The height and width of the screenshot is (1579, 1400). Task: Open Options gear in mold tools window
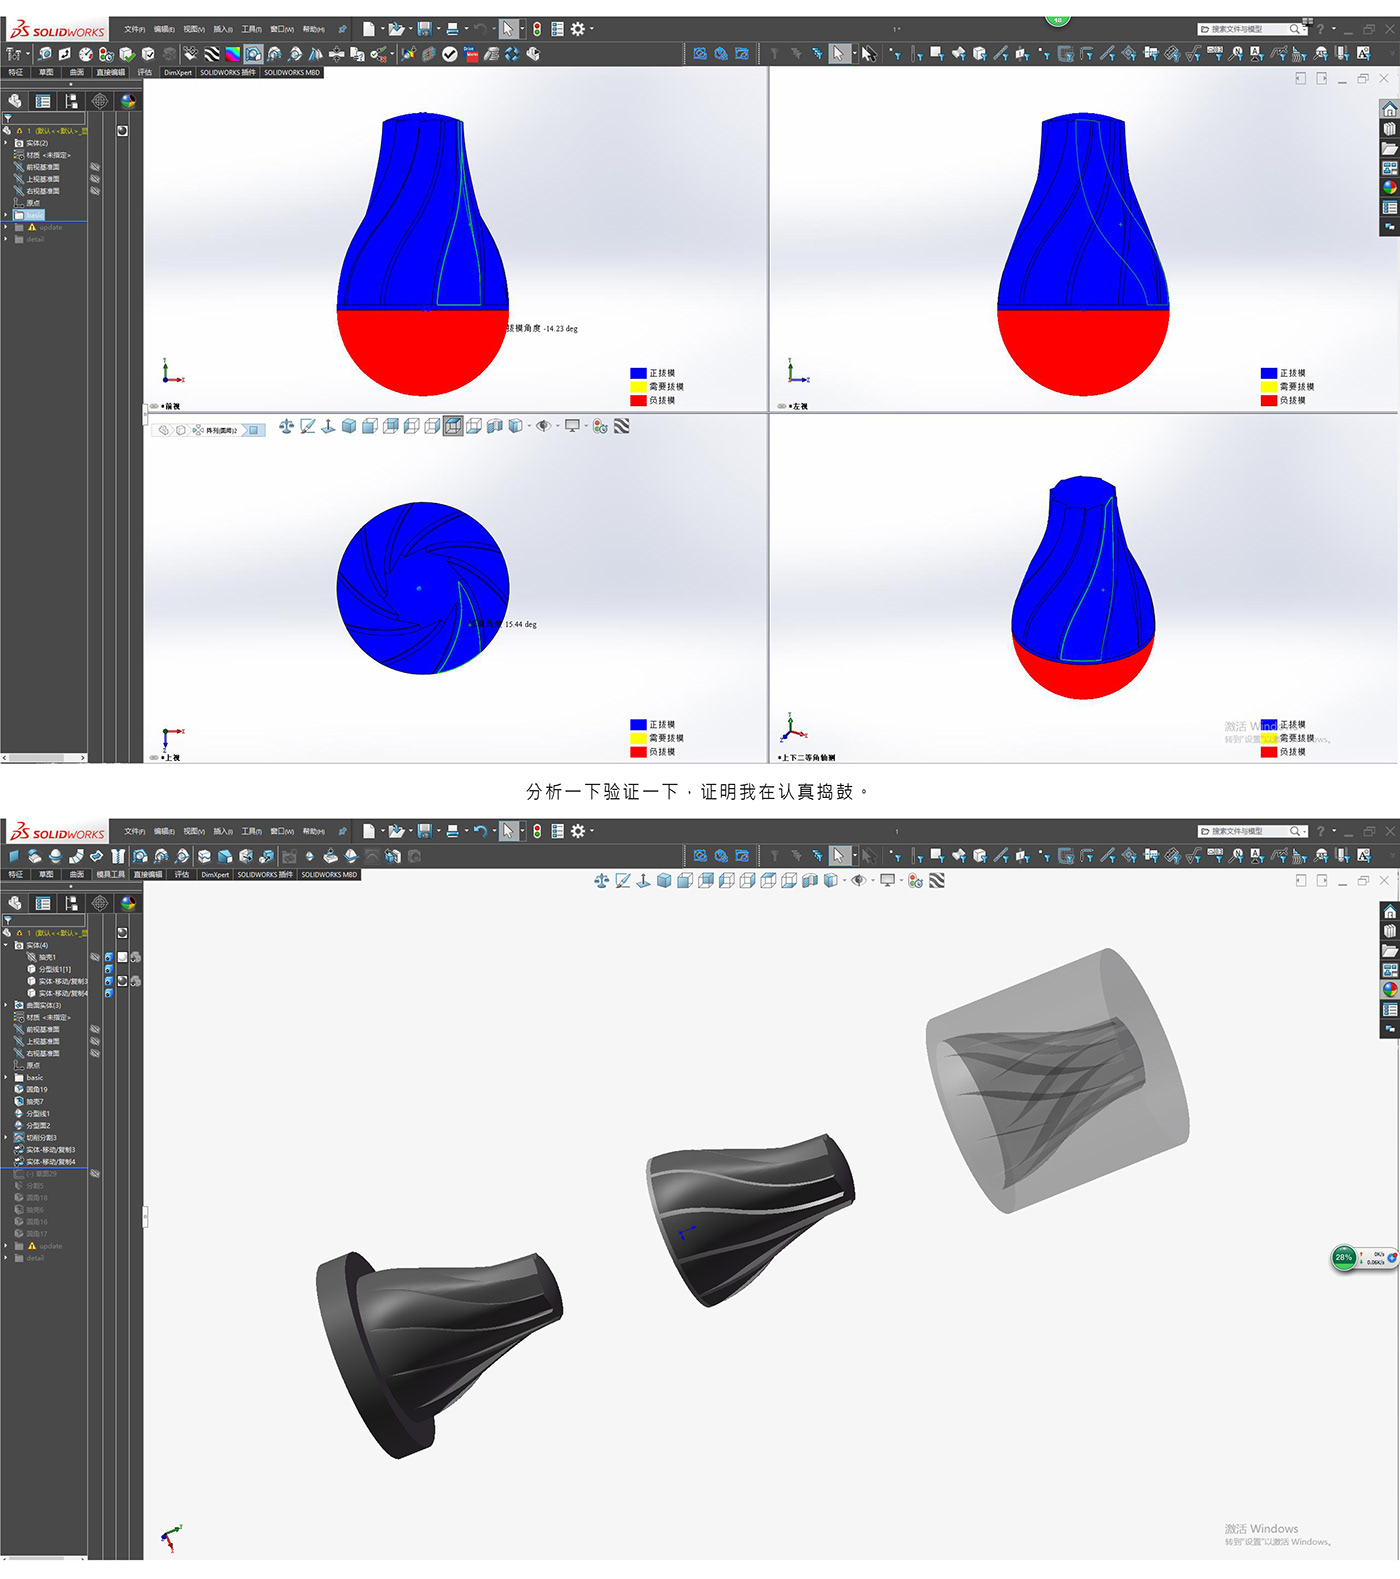click(x=578, y=831)
